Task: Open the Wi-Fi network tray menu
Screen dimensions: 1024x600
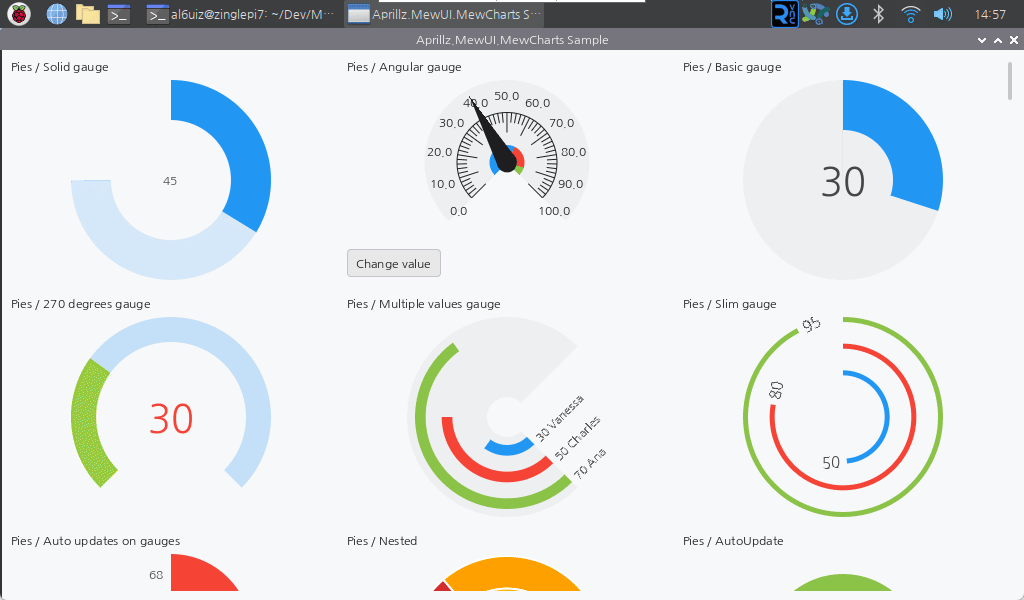Action: [910, 14]
